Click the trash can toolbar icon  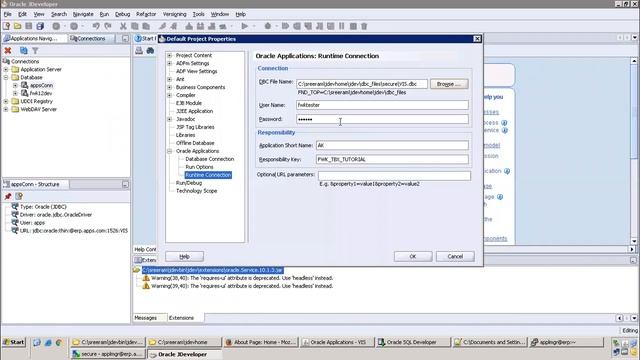click(364, 26)
